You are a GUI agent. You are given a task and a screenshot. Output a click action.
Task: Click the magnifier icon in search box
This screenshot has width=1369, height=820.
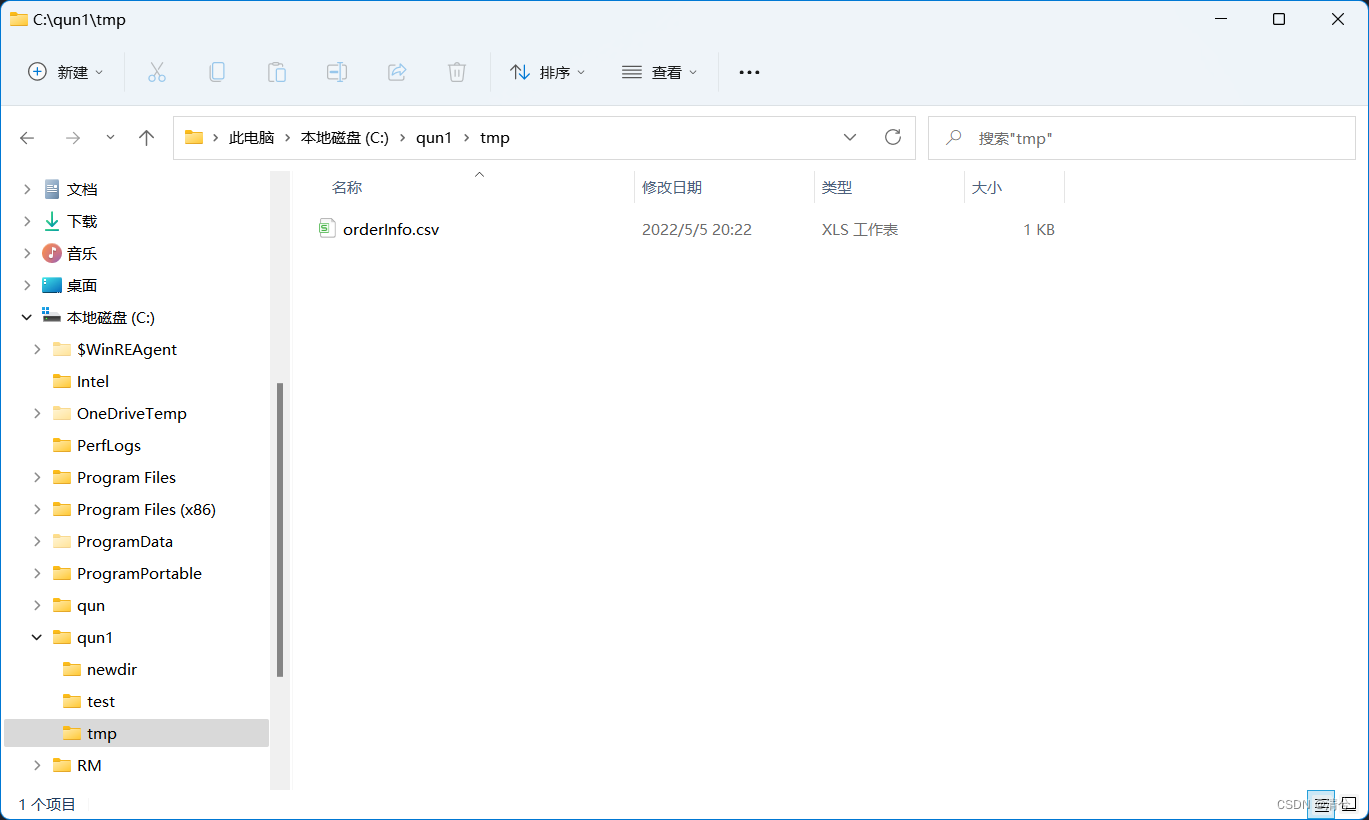pos(955,138)
